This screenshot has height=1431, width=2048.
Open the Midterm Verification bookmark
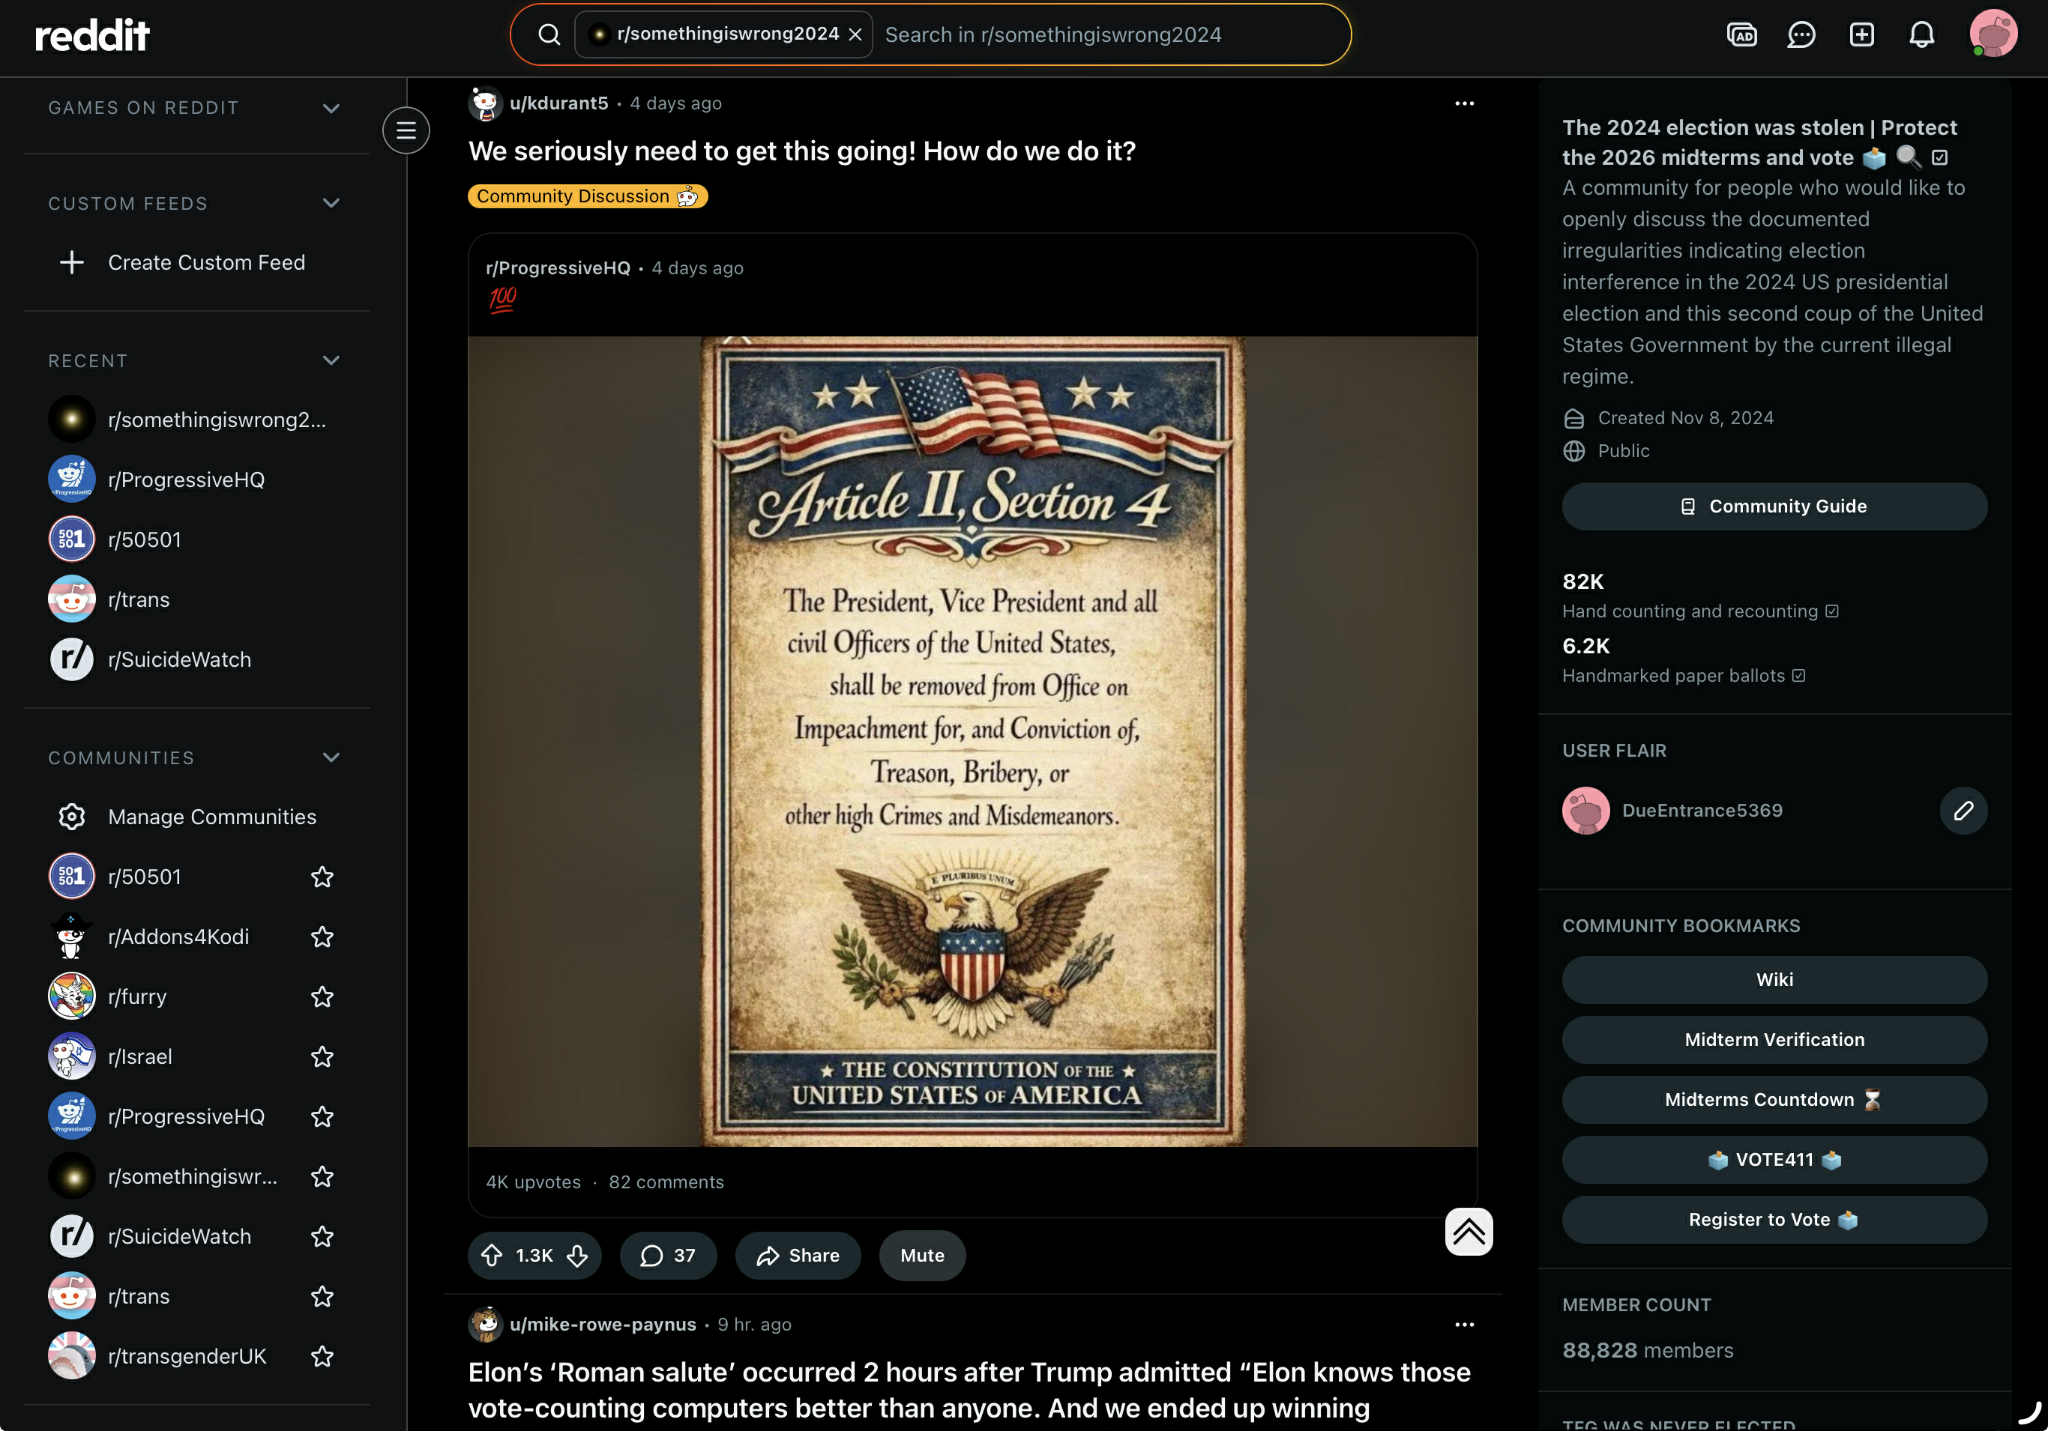(1774, 1040)
